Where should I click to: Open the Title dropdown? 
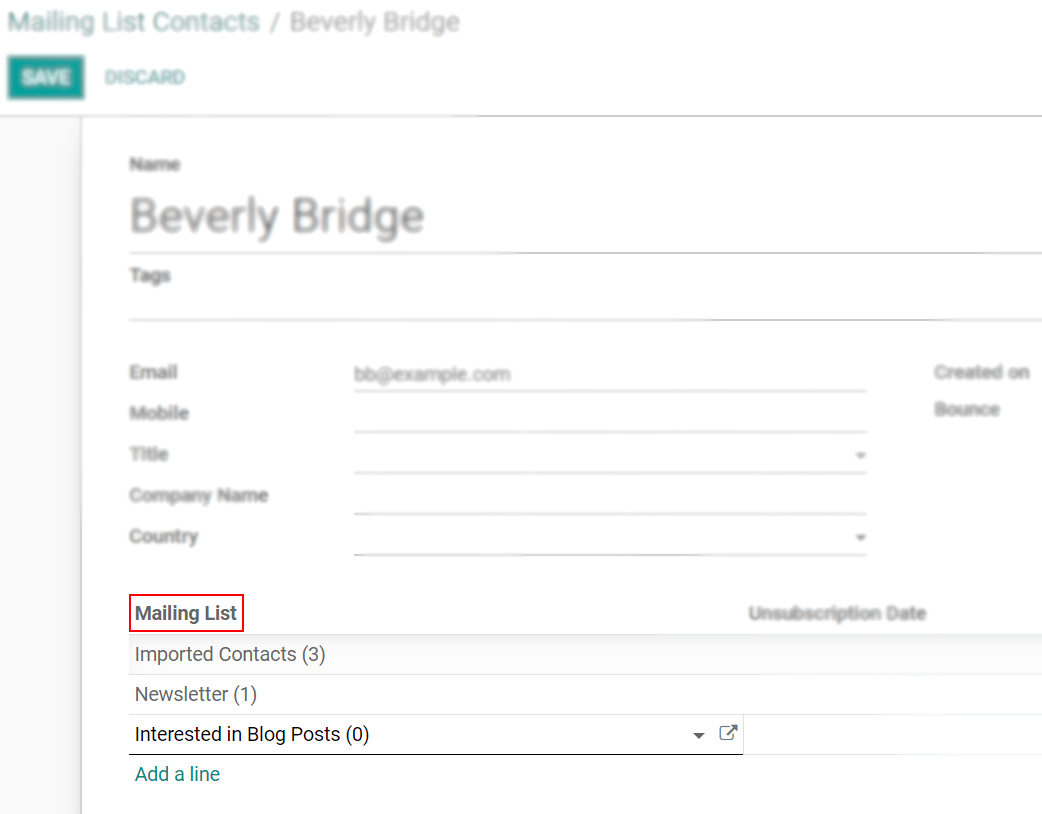coord(860,456)
